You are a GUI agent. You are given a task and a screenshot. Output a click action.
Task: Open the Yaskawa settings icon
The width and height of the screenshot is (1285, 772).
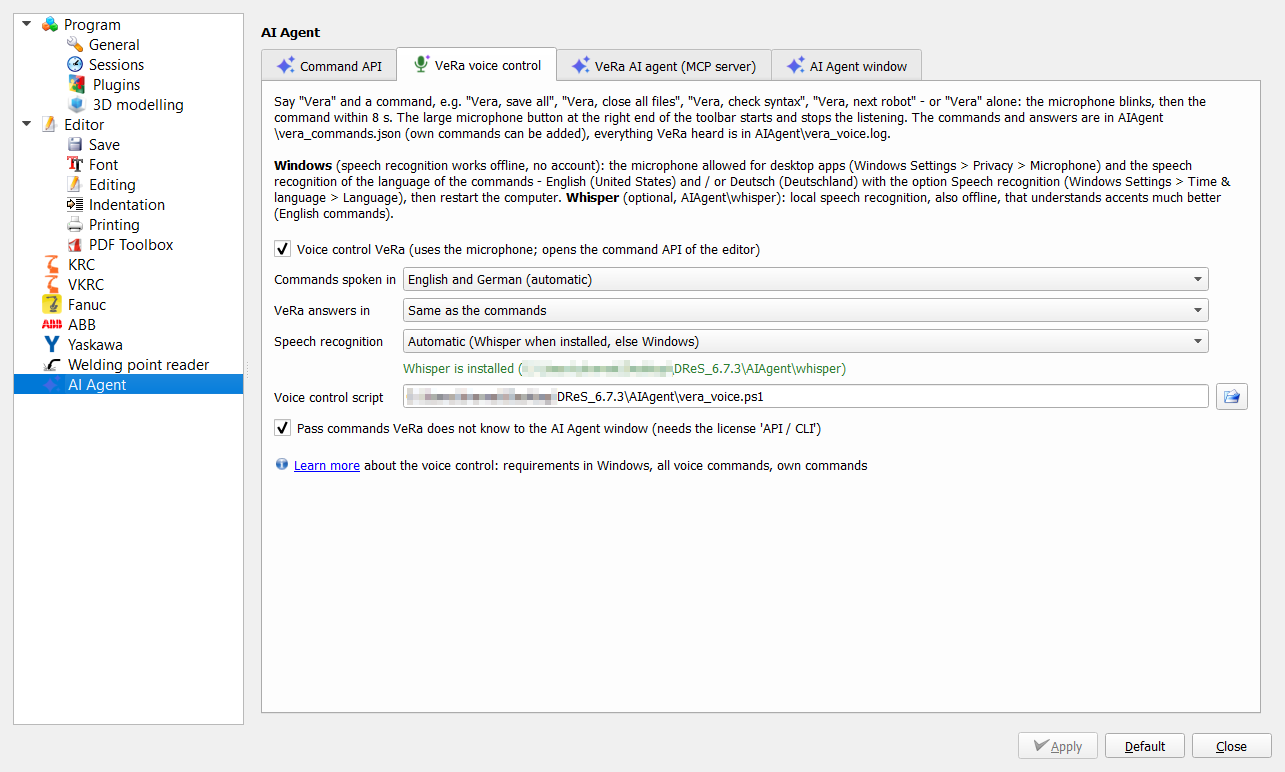pos(52,345)
